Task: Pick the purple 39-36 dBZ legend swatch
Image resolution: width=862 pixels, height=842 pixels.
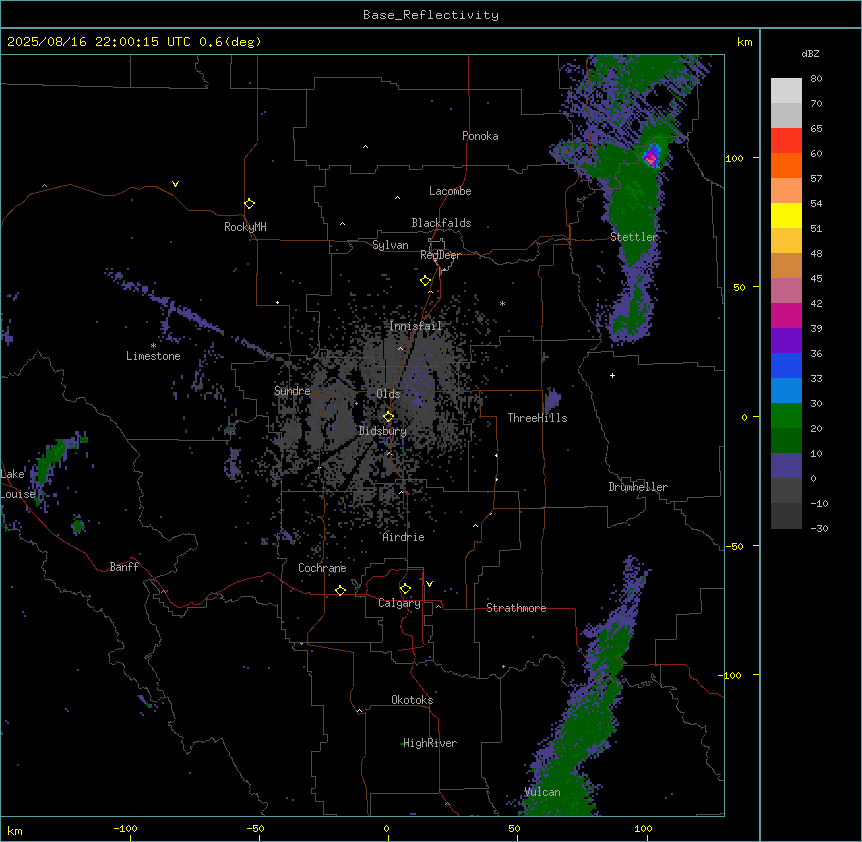Action: click(x=786, y=341)
